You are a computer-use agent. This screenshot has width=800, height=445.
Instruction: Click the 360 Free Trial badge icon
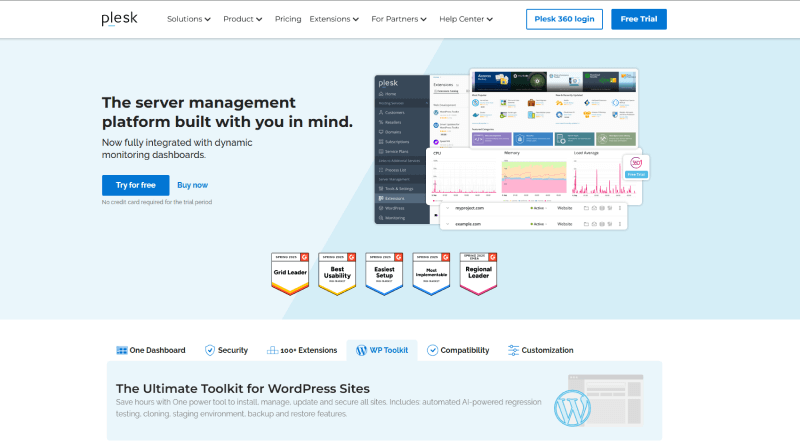[636, 166]
